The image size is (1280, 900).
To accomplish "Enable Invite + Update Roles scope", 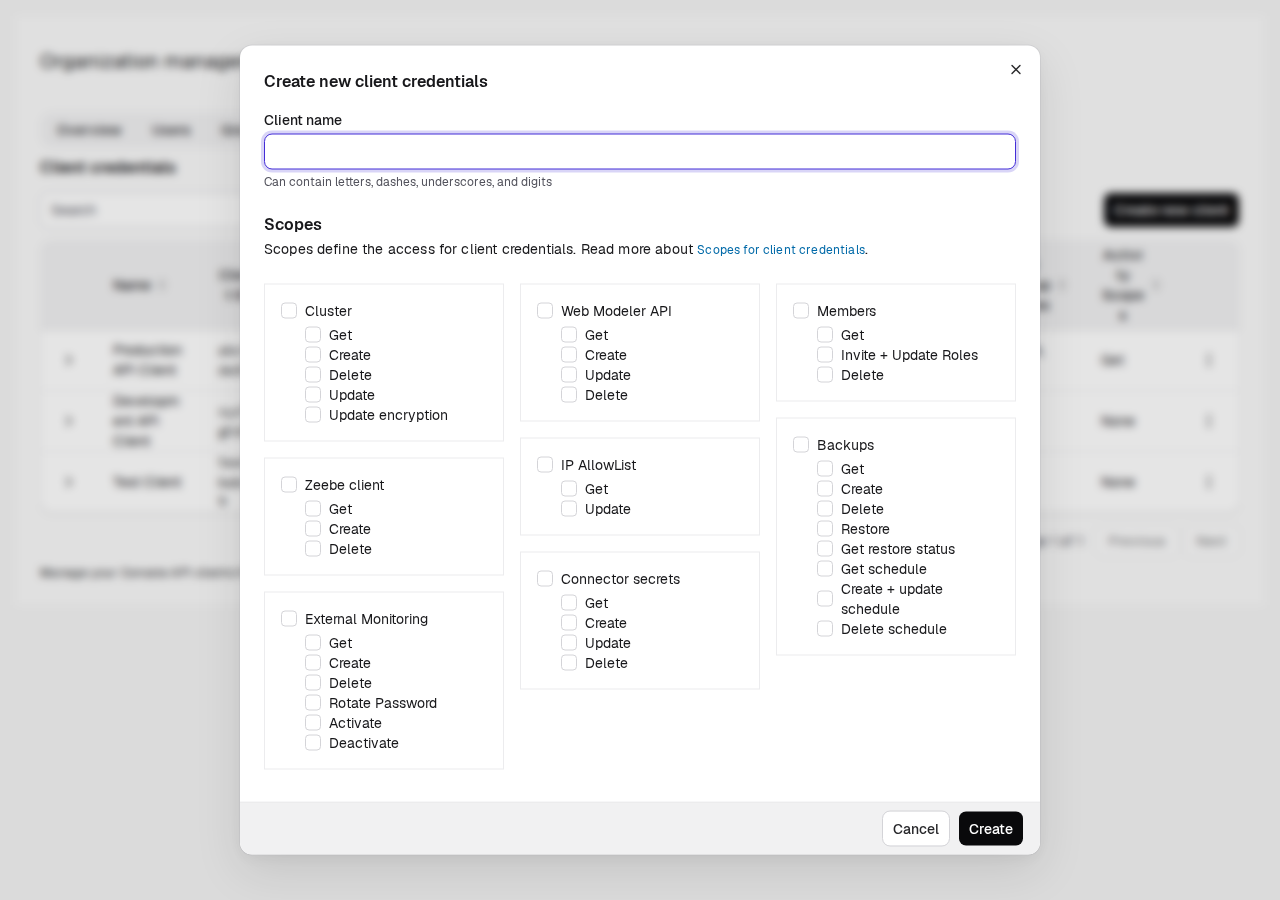I will (x=825, y=355).
